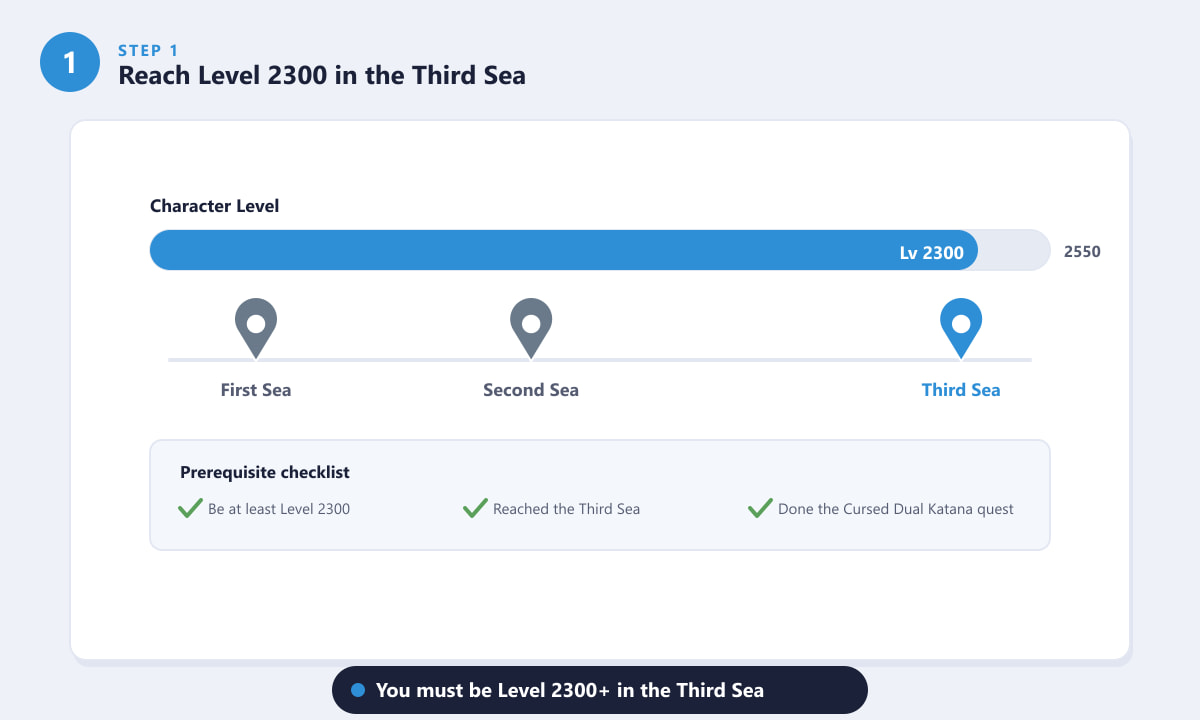1200x720 pixels.
Task: Select the Second Sea label
Action: (x=531, y=390)
